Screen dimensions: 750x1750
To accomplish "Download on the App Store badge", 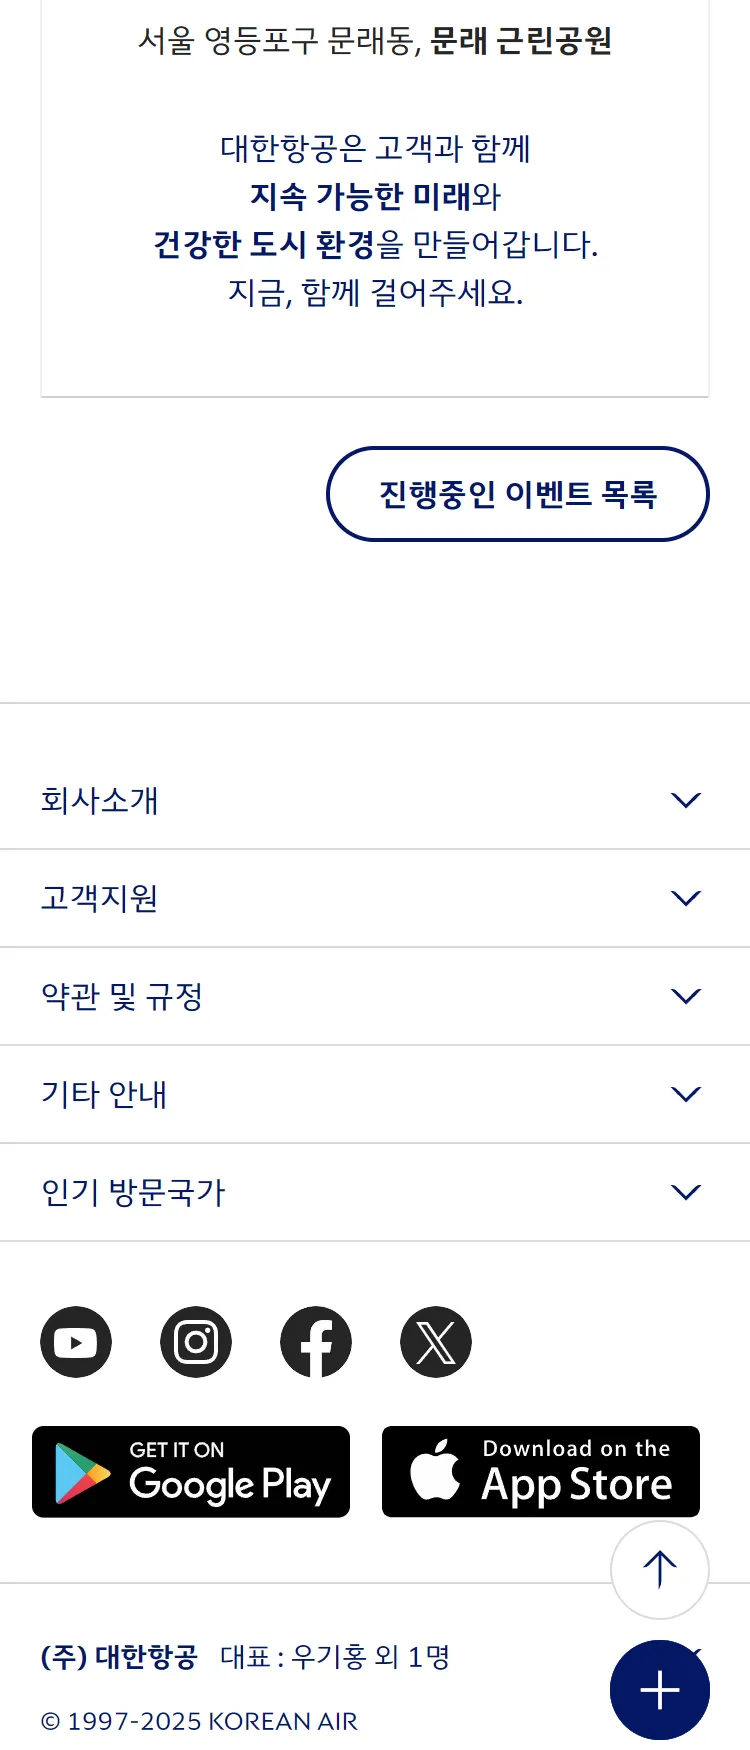I will point(541,1472).
